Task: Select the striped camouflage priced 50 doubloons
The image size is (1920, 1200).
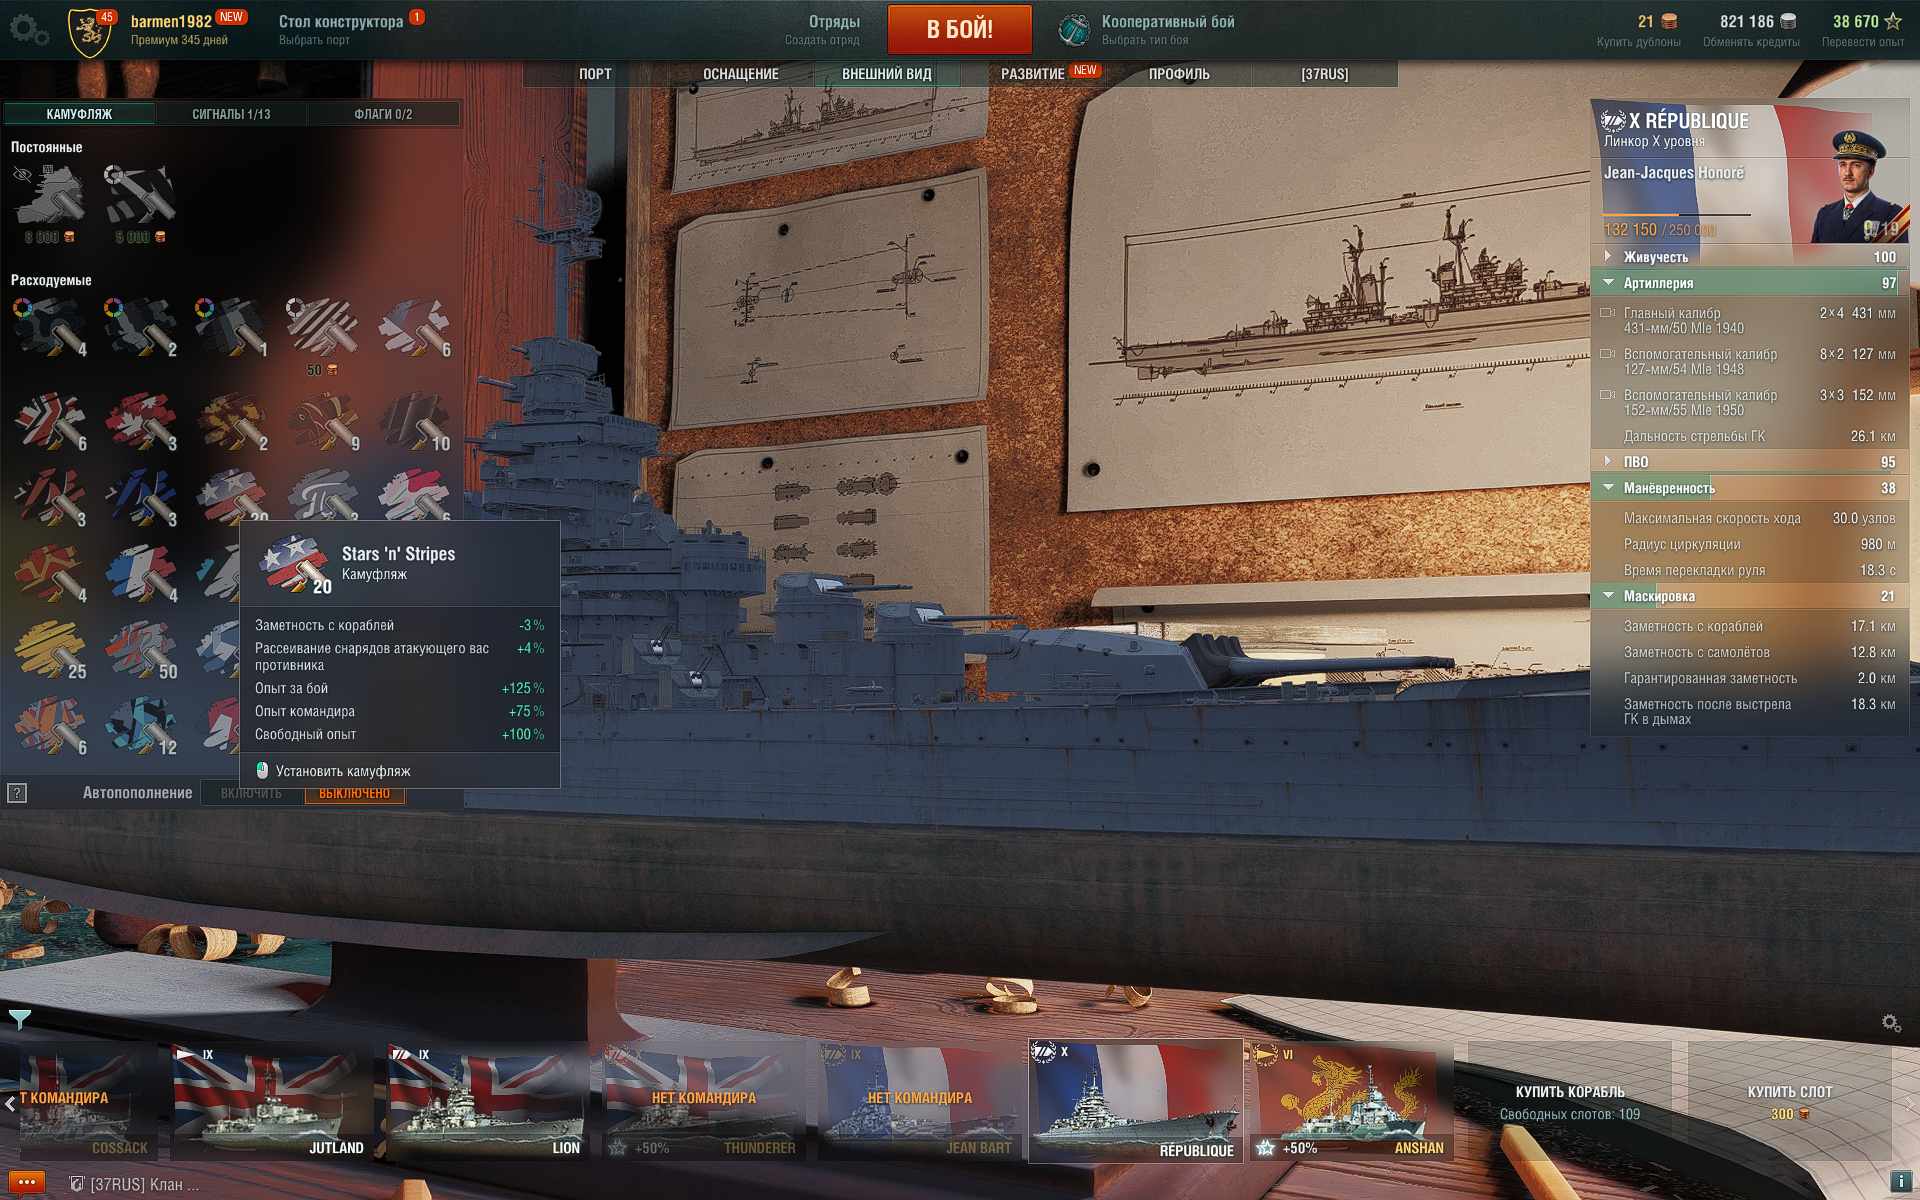Action: pyautogui.click(x=322, y=336)
